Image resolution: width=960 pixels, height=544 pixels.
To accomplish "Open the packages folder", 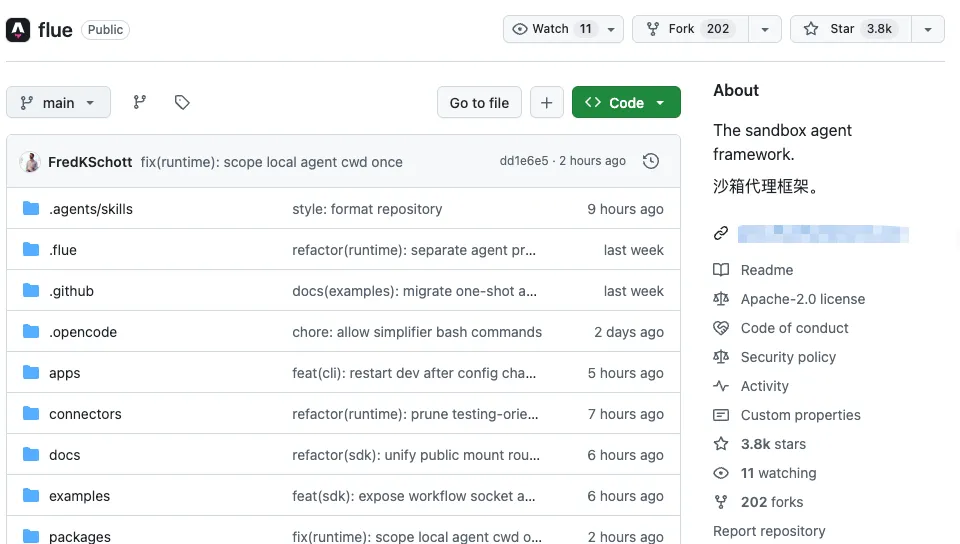I will pyautogui.click(x=80, y=537).
